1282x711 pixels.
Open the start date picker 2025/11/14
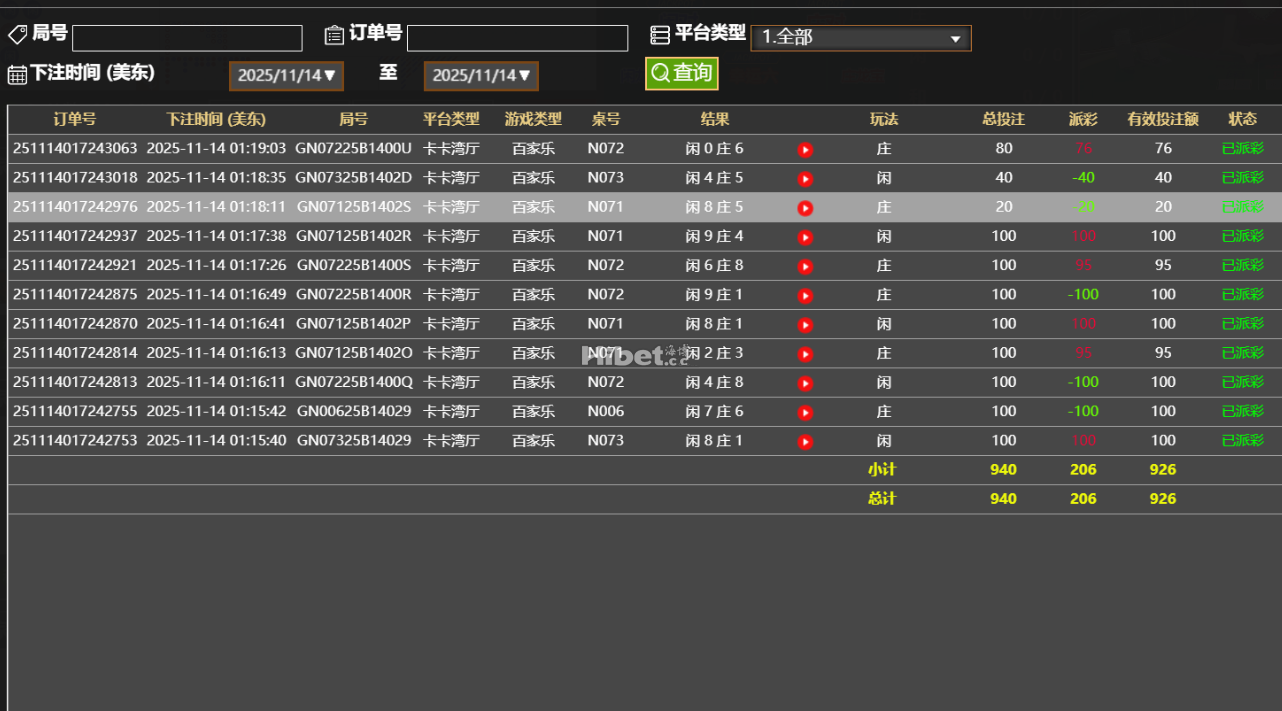[286, 74]
